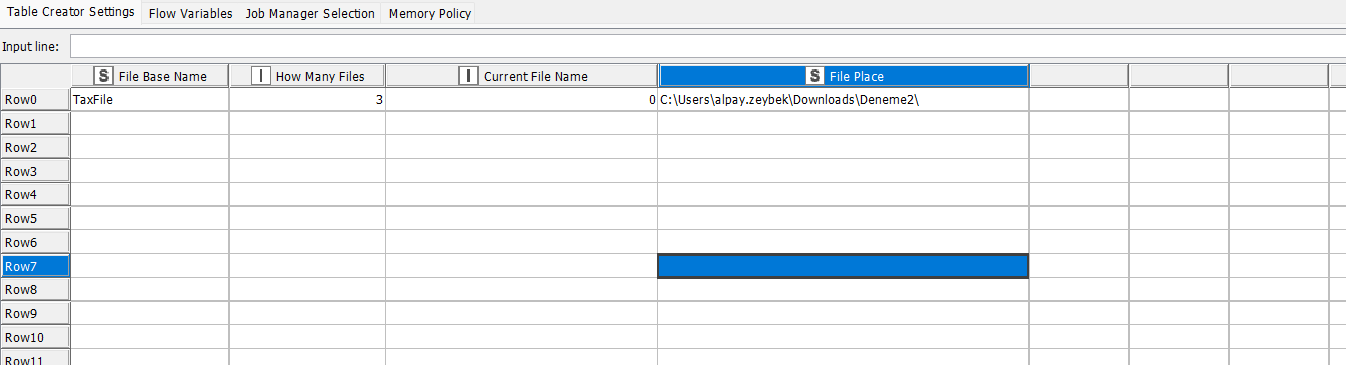Click the String type icon of File Base Name

click(x=103, y=76)
